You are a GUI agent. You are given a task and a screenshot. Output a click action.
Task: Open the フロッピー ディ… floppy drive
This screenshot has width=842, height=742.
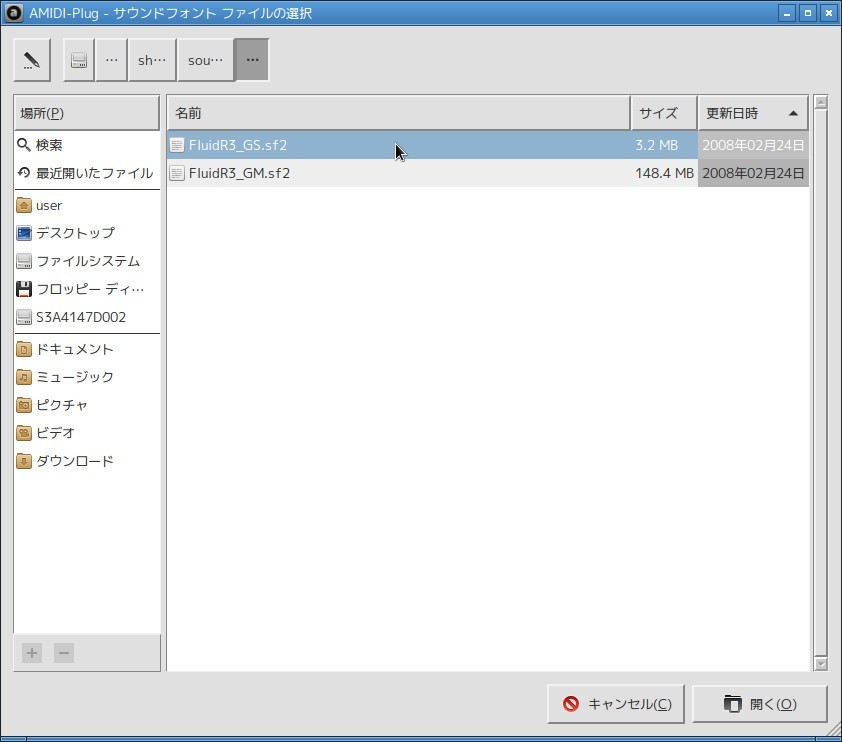86,289
